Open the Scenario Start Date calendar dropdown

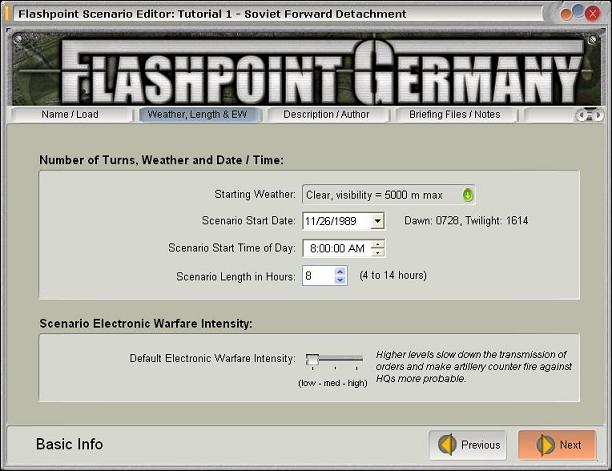tap(377, 221)
